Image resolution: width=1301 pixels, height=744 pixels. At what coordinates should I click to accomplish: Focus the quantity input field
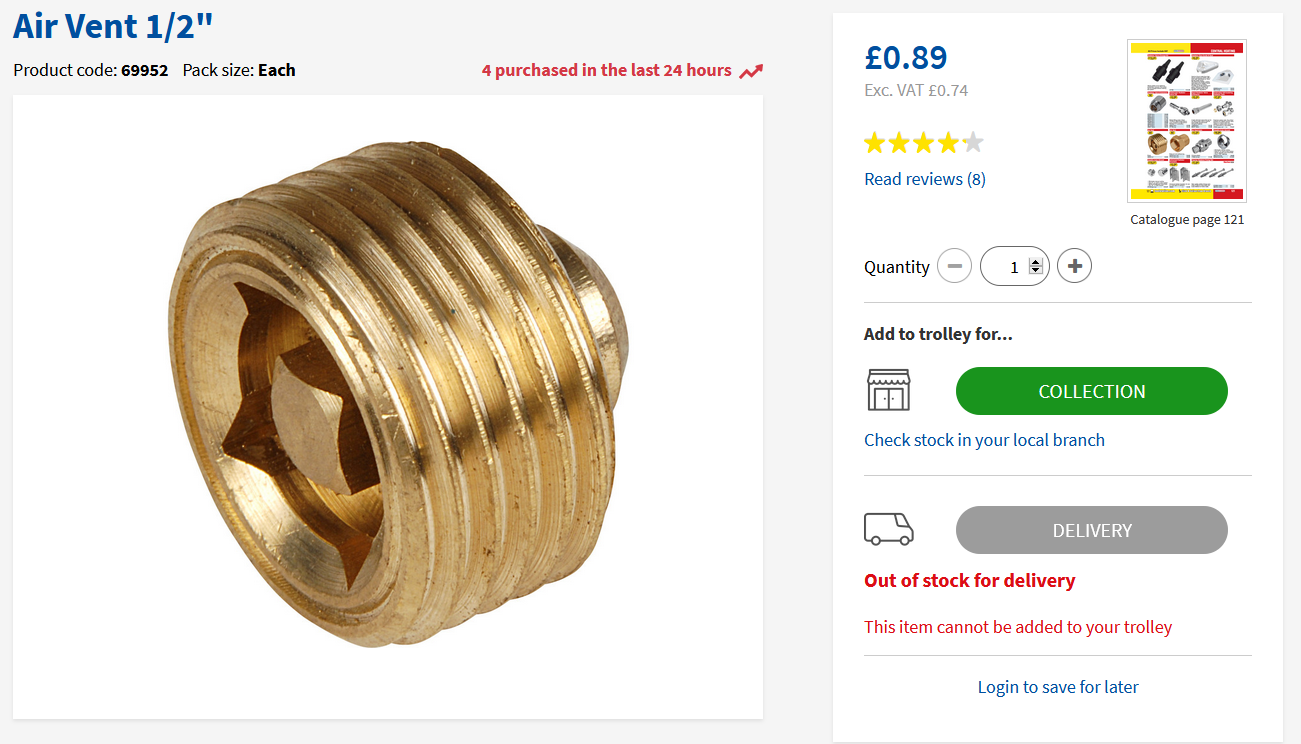pos(1009,267)
